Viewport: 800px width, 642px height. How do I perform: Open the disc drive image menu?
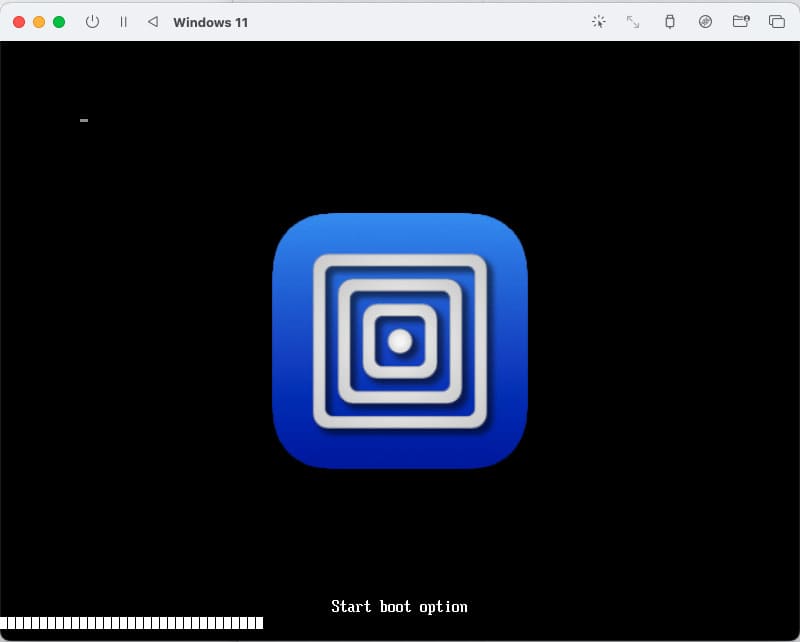pos(705,21)
